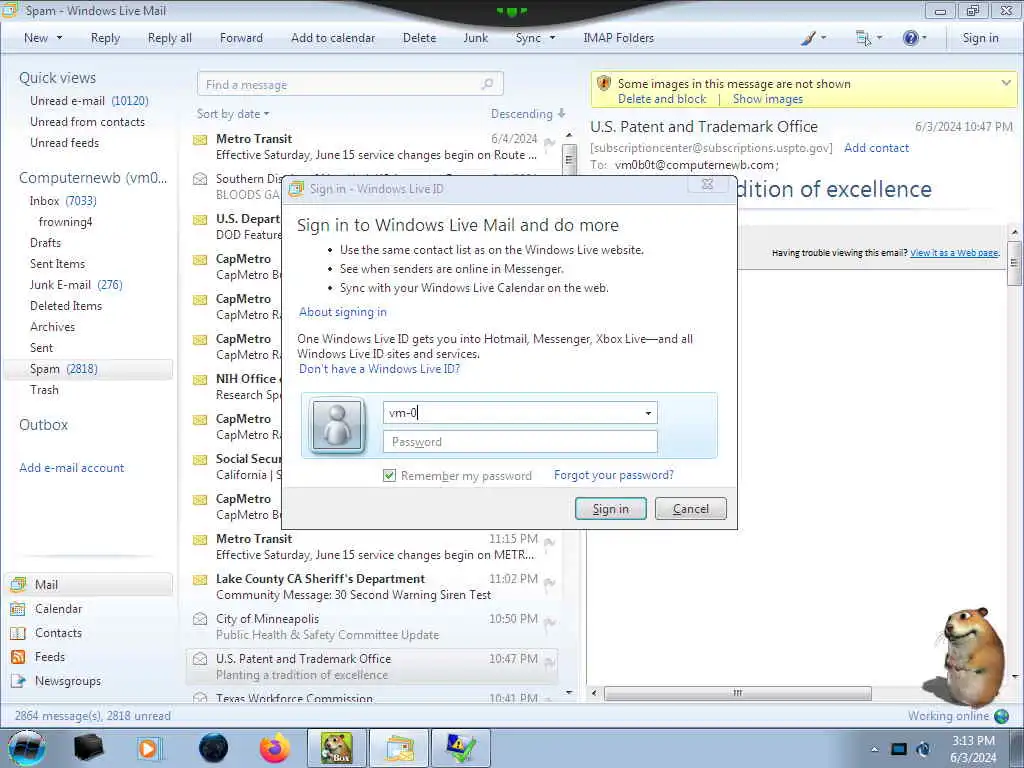Click the black box taskbar icon
1024x768 pixels.
(89, 748)
